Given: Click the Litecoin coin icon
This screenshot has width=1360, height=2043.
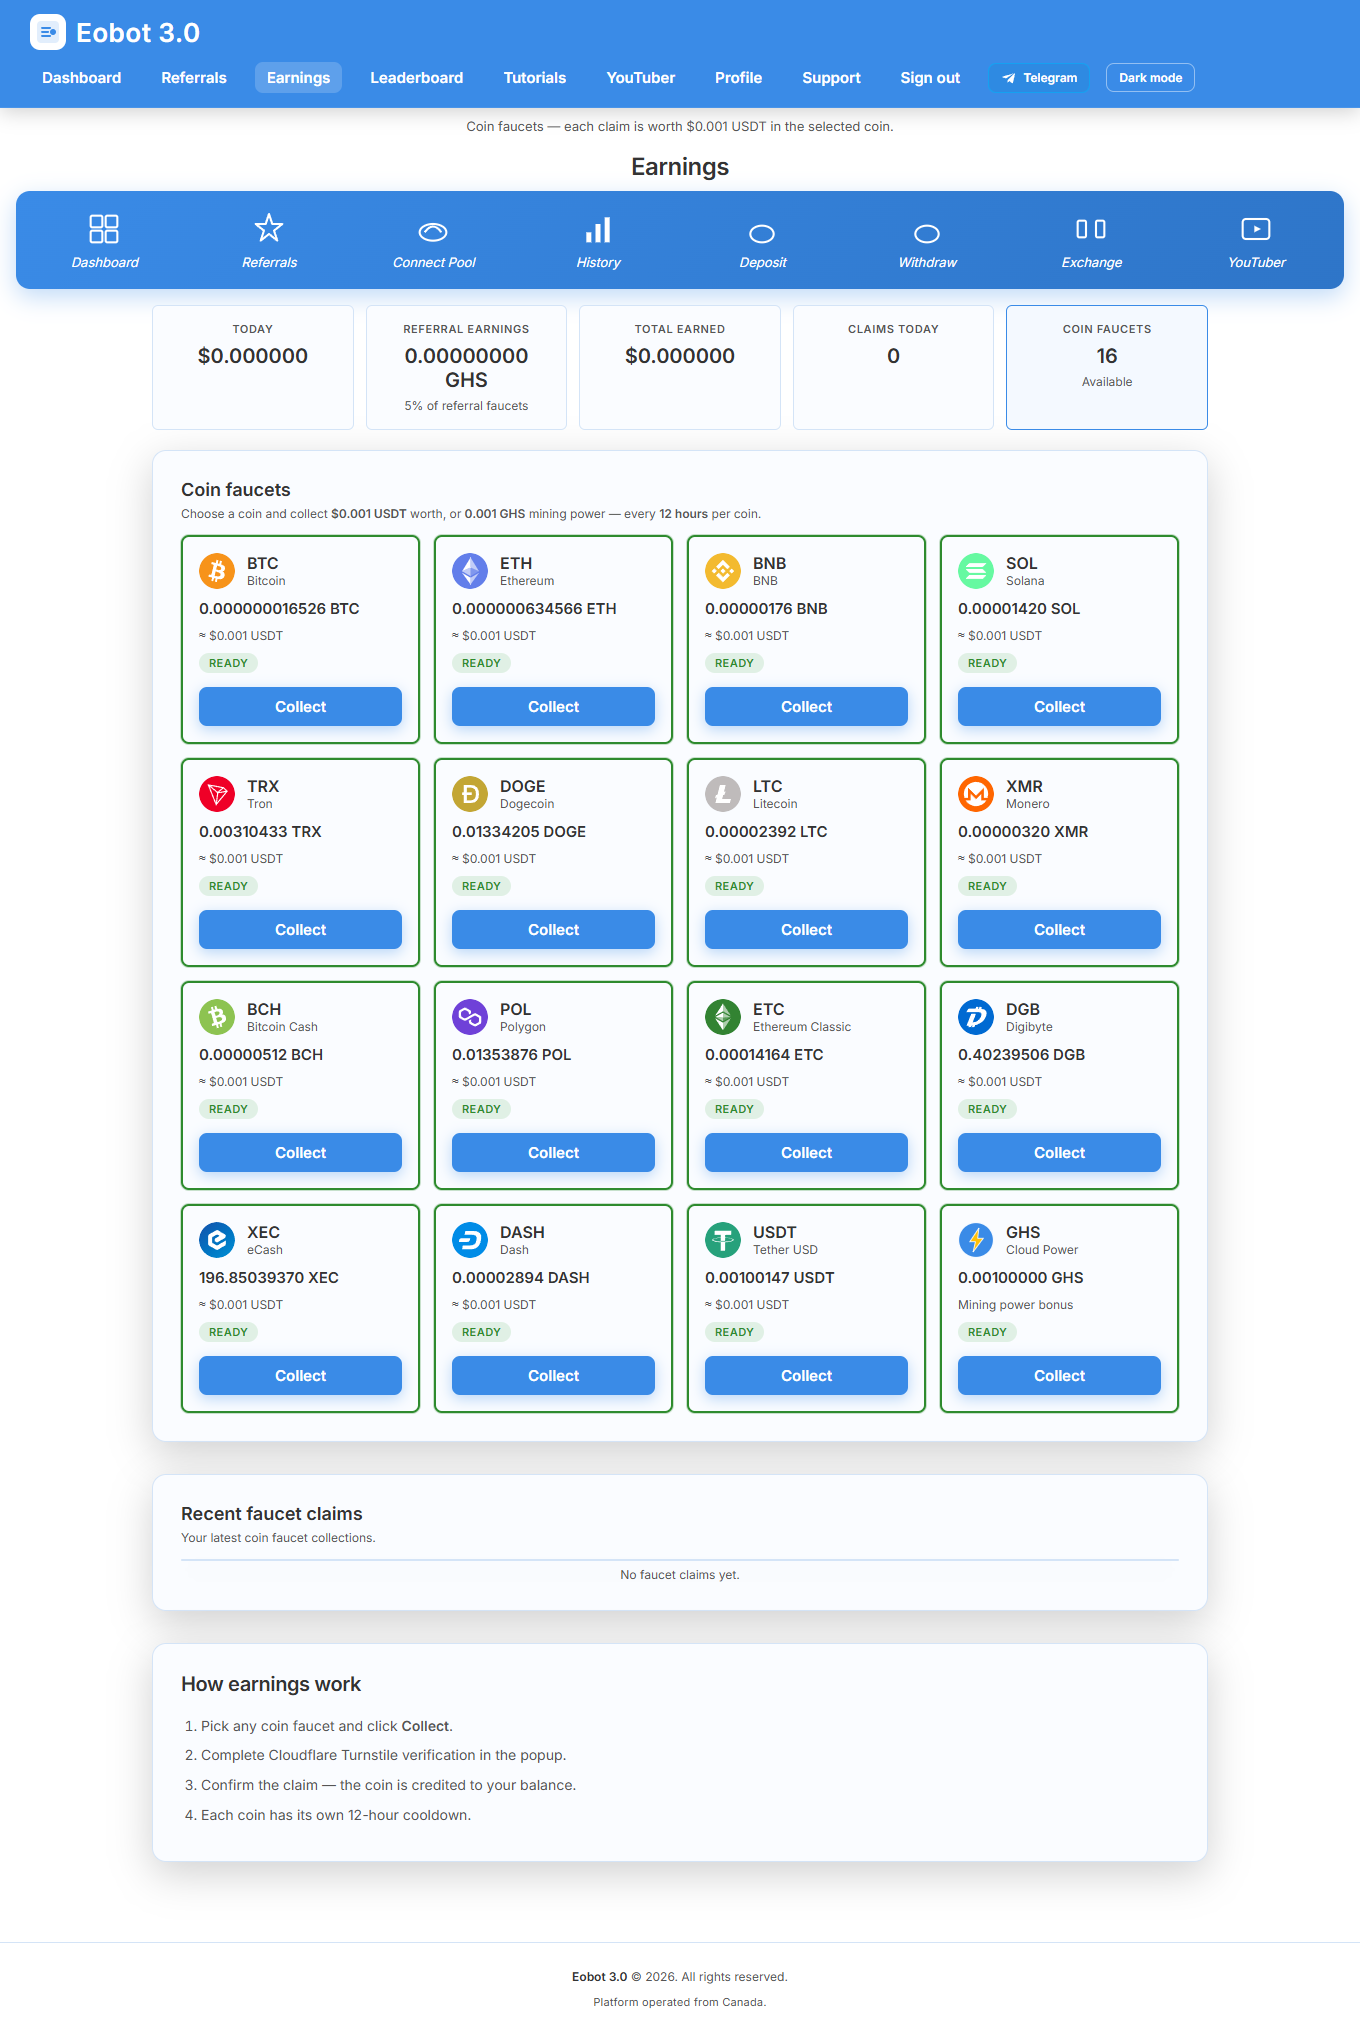Looking at the screenshot, I should click(x=723, y=794).
